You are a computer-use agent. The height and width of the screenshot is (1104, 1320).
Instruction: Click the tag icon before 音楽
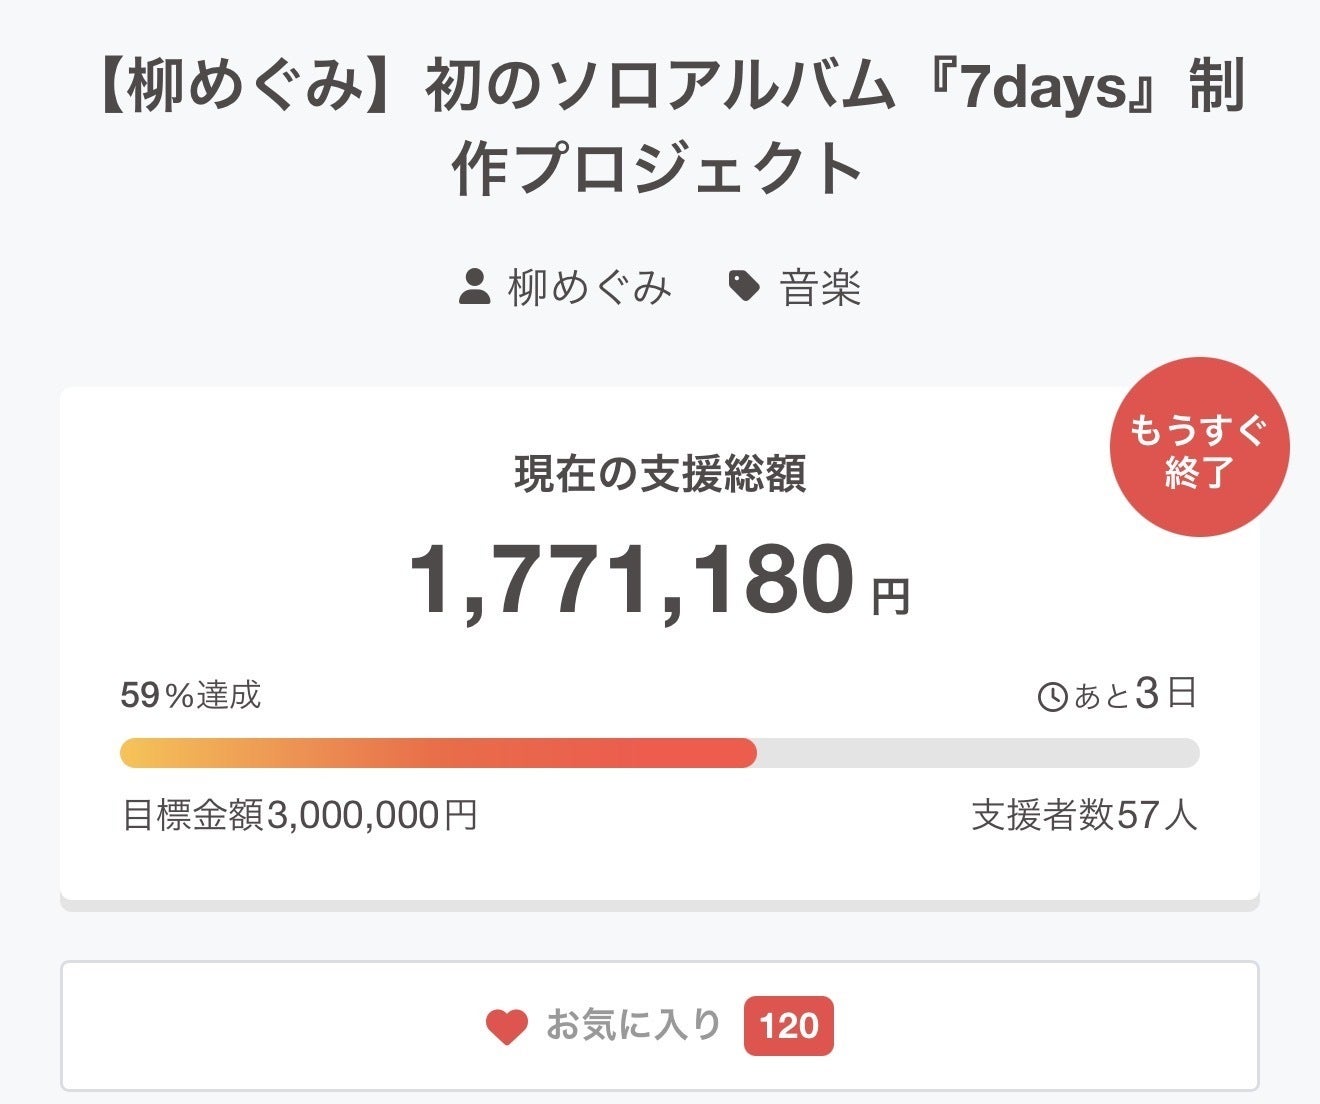point(744,287)
